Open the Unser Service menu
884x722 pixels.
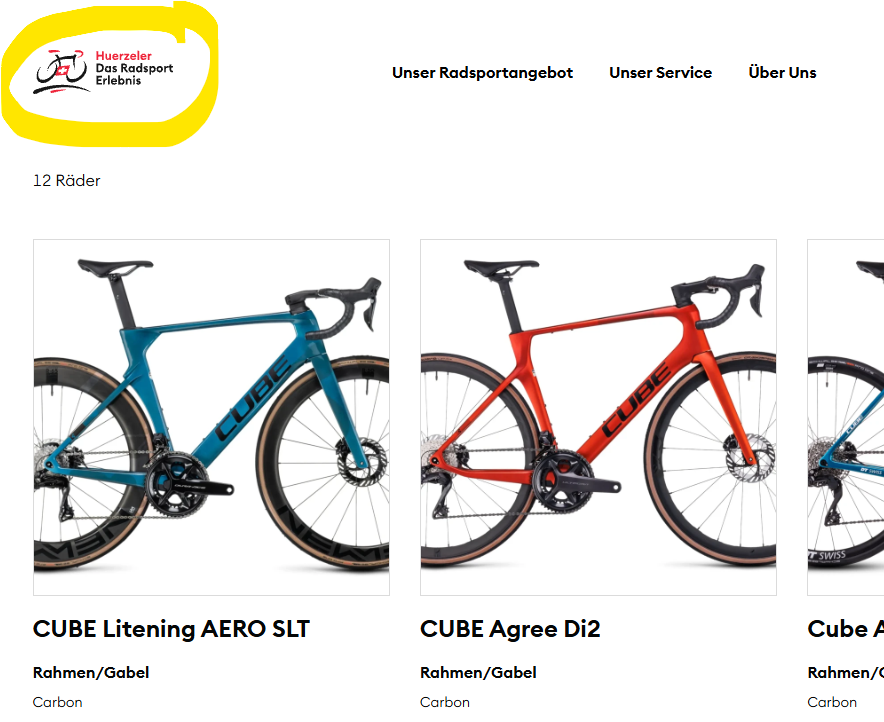(x=660, y=73)
